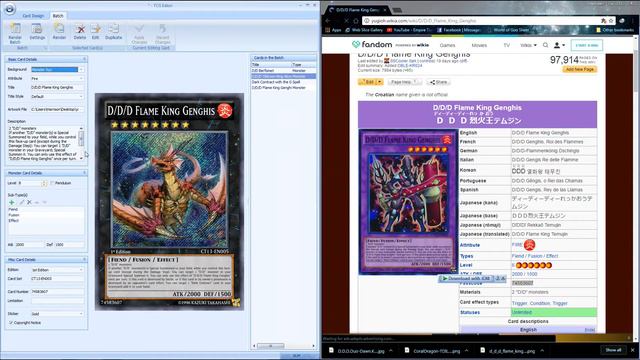
Task: Toggle the Pendulum checkbox
Action: (x=52, y=183)
